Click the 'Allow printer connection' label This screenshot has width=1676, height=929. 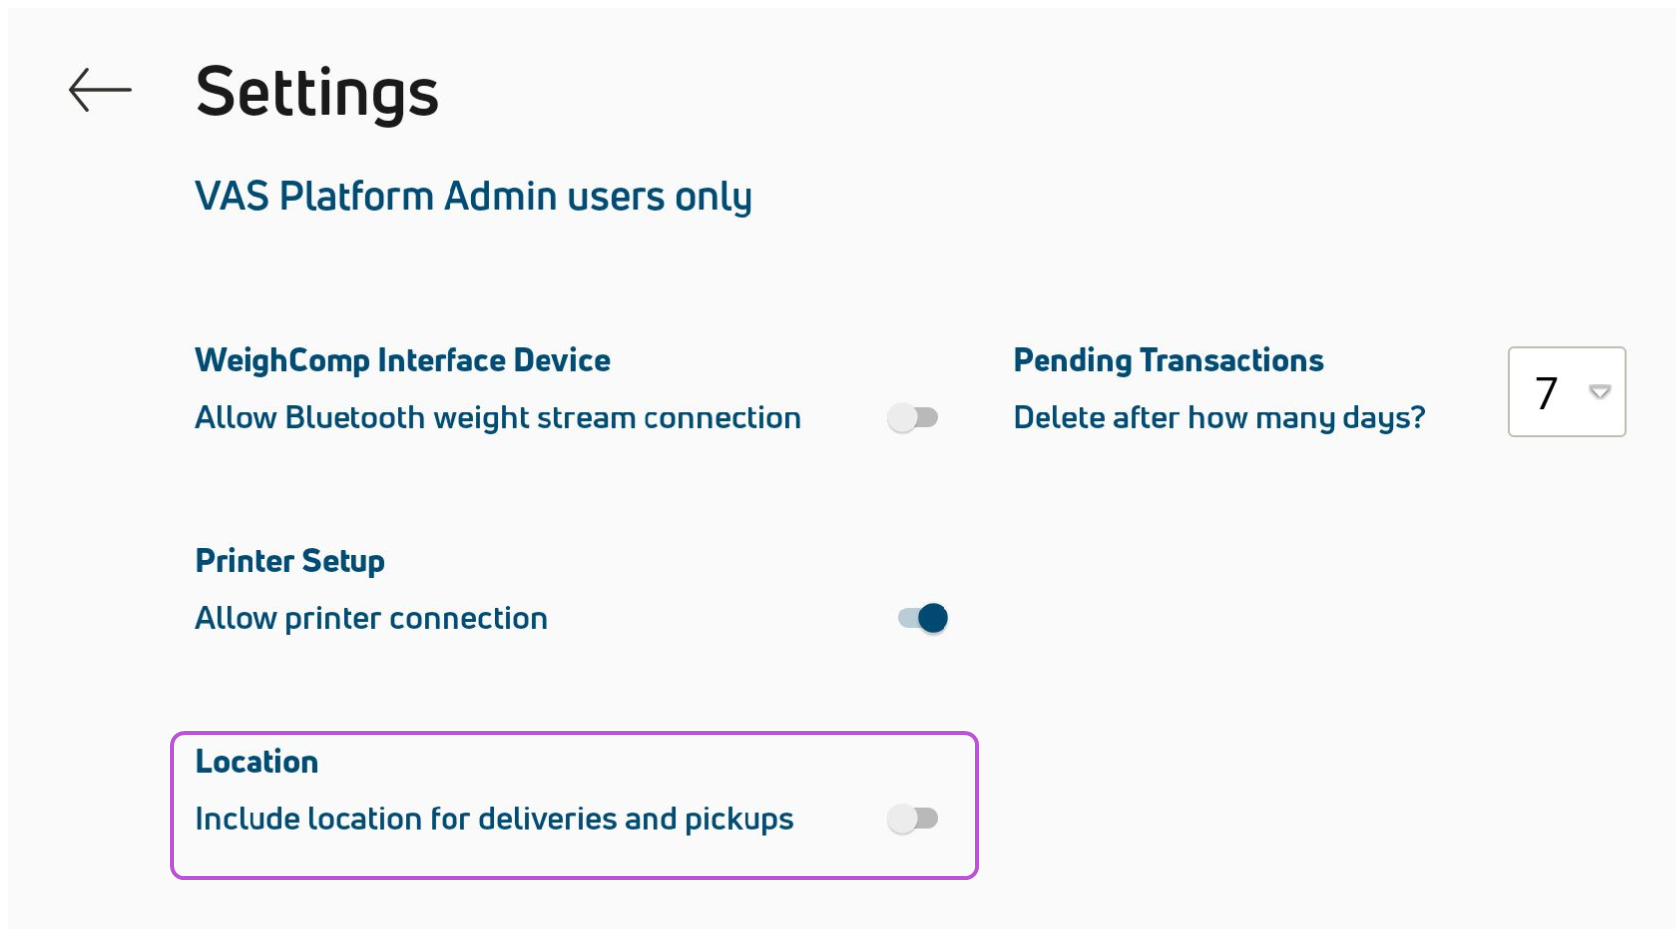pyautogui.click(x=371, y=619)
